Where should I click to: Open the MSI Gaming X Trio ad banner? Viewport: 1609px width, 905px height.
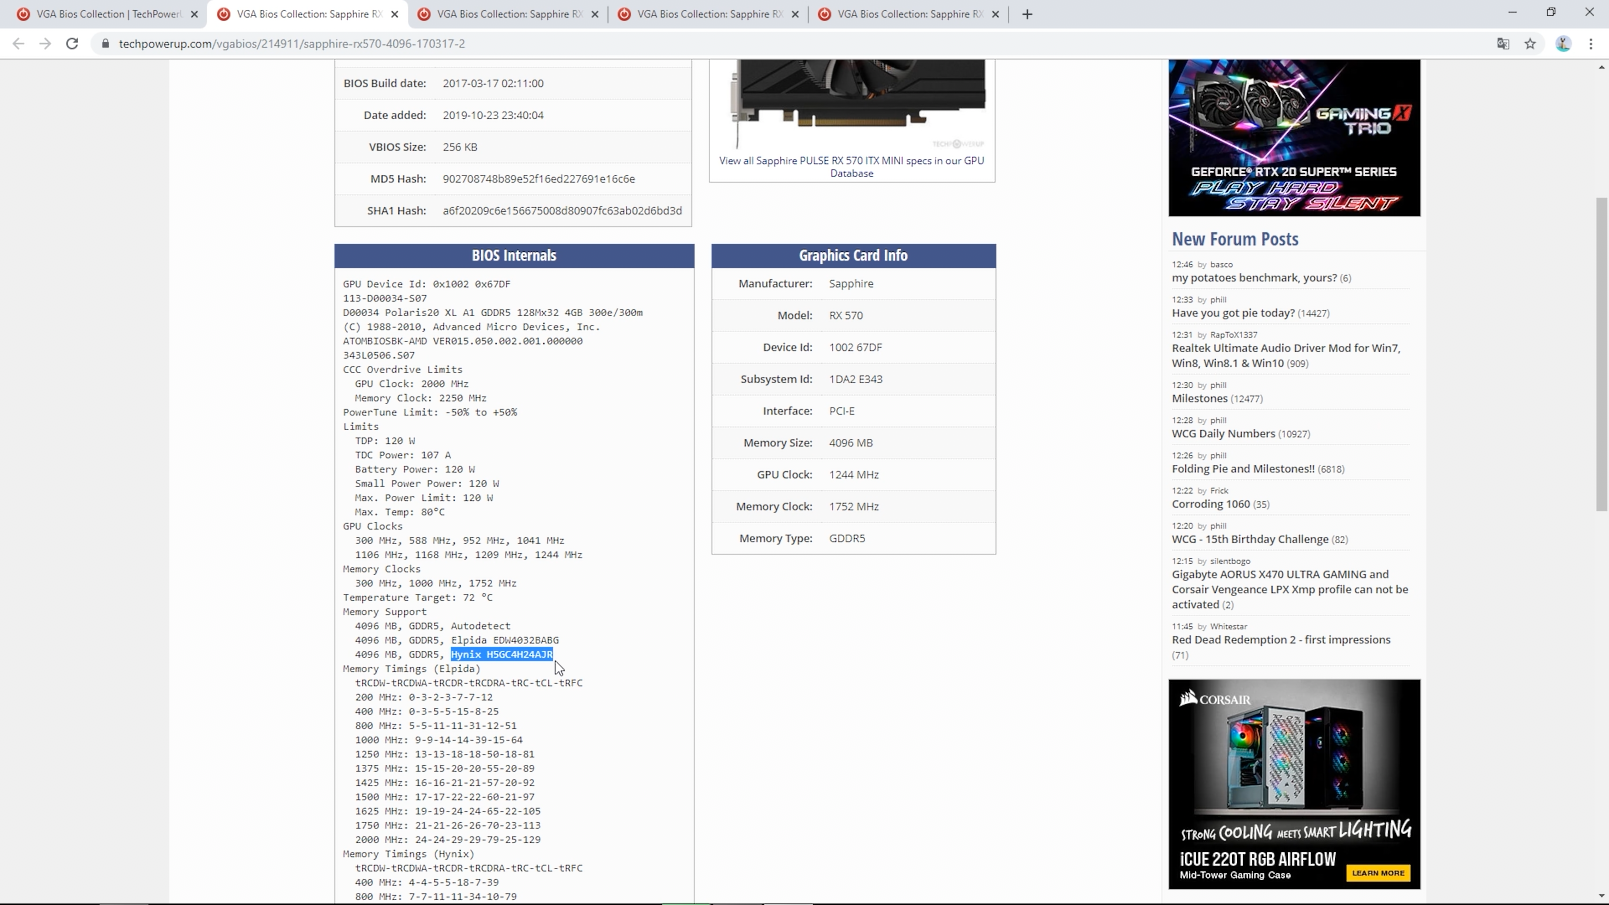(x=1294, y=137)
